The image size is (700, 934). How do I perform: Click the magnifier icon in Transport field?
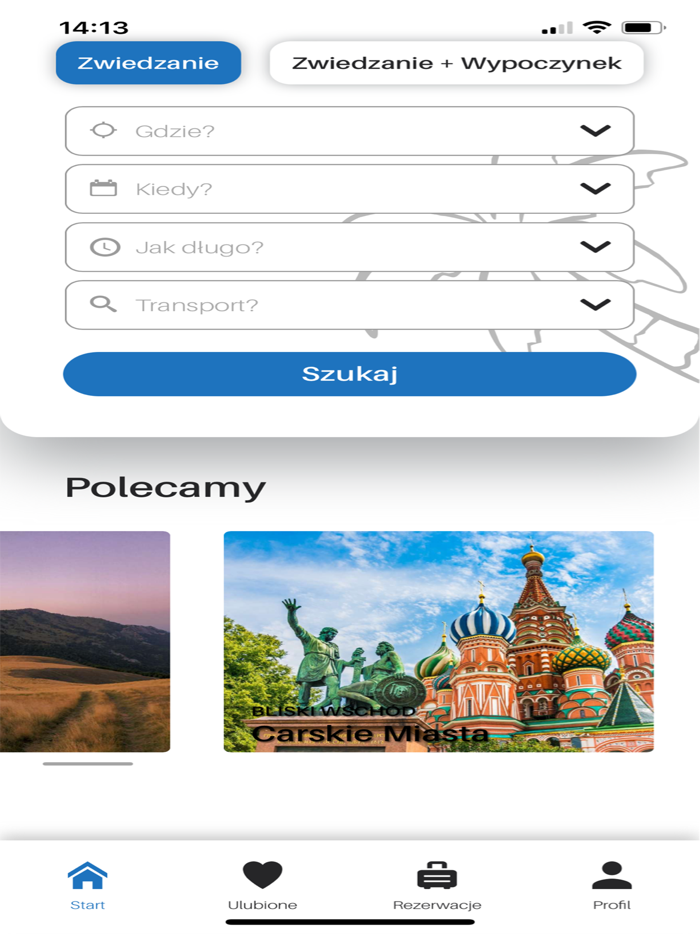[x=103, y=304]
